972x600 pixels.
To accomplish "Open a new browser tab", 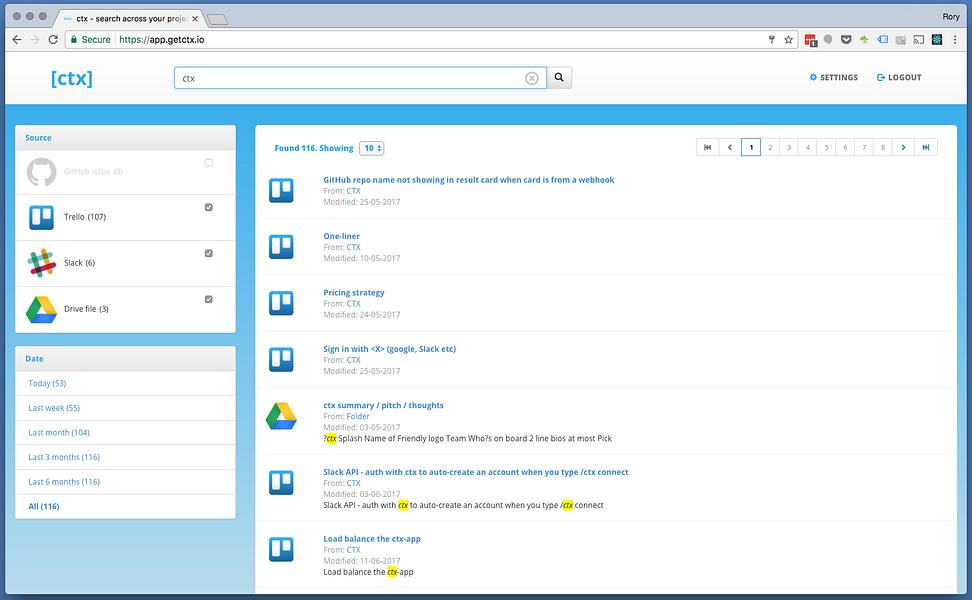I will 217,19.
